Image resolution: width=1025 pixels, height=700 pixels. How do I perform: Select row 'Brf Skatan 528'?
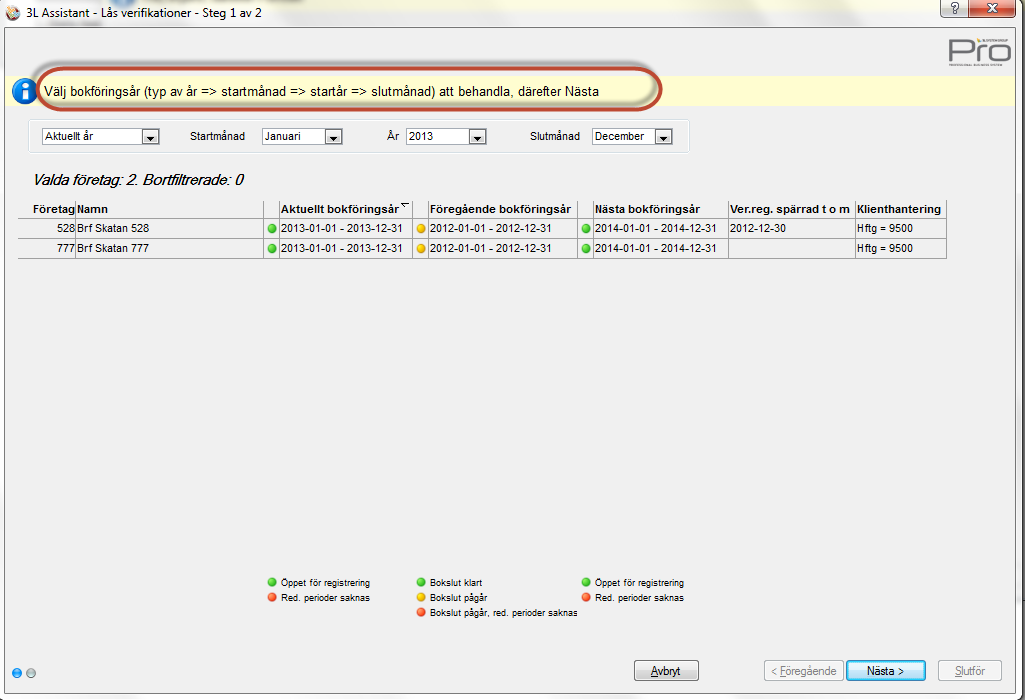482,229
